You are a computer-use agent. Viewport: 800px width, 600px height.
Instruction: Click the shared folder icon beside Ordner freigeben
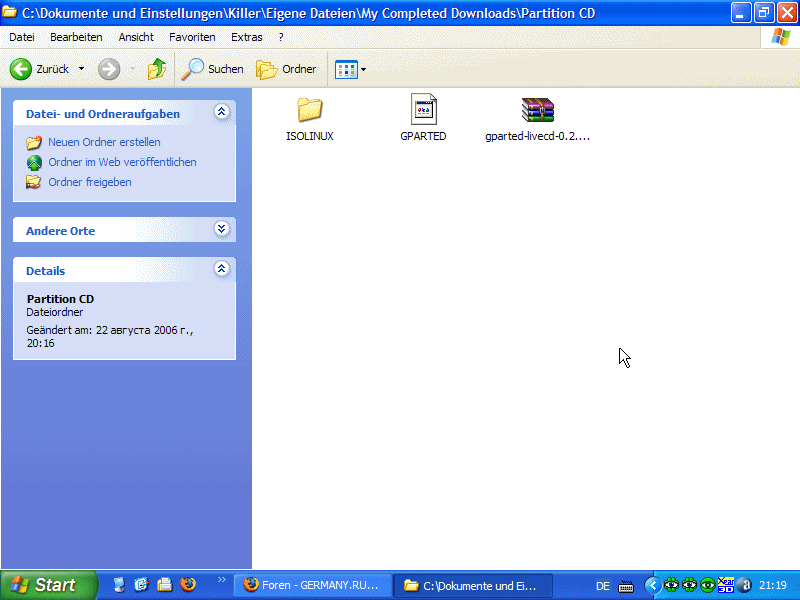pos(34,182)
